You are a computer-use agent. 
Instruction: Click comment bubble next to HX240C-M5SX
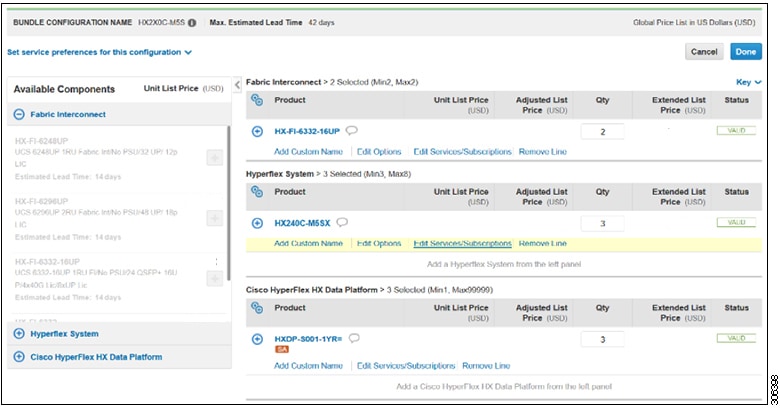pyautogui.click(x=342, y=222)
